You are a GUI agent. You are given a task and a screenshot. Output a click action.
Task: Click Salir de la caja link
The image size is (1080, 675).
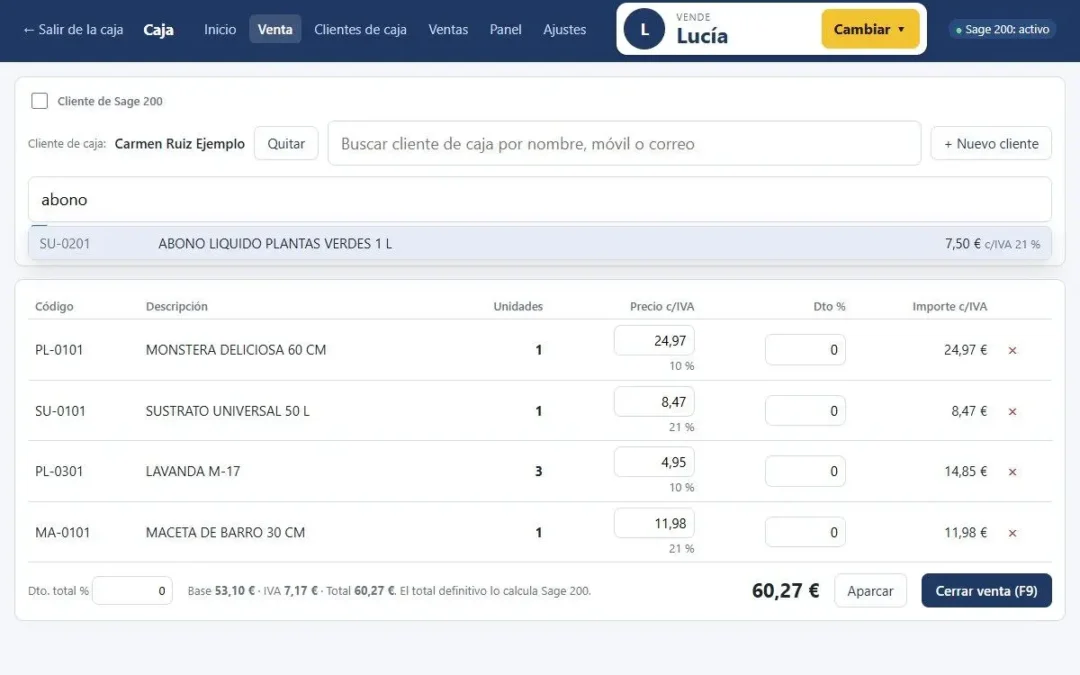[x=73, y=30]
